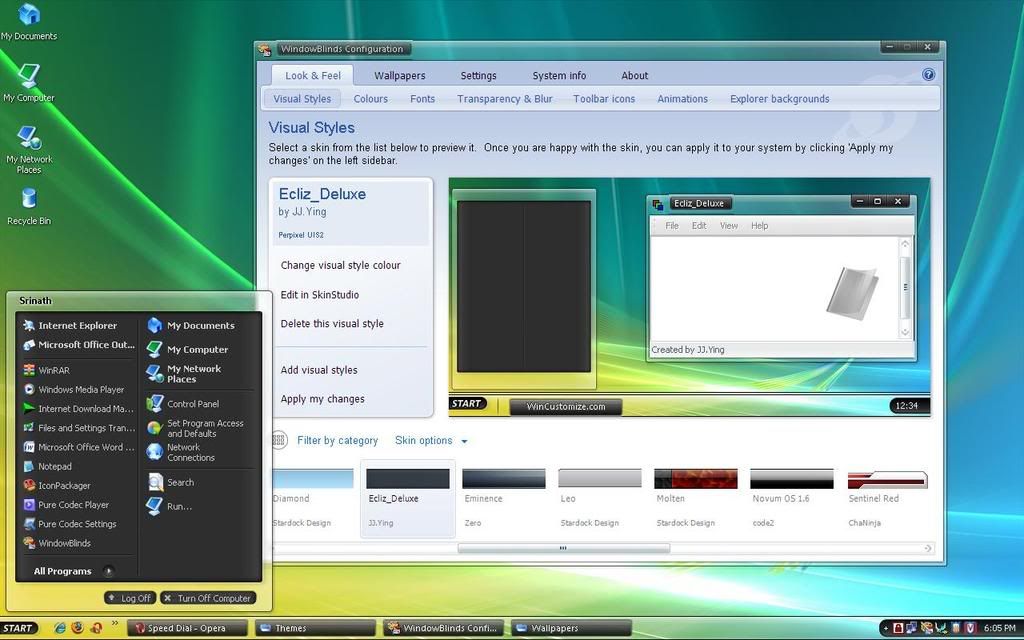Click the Internet Explorer quick launch icon

tap(60, 628)
